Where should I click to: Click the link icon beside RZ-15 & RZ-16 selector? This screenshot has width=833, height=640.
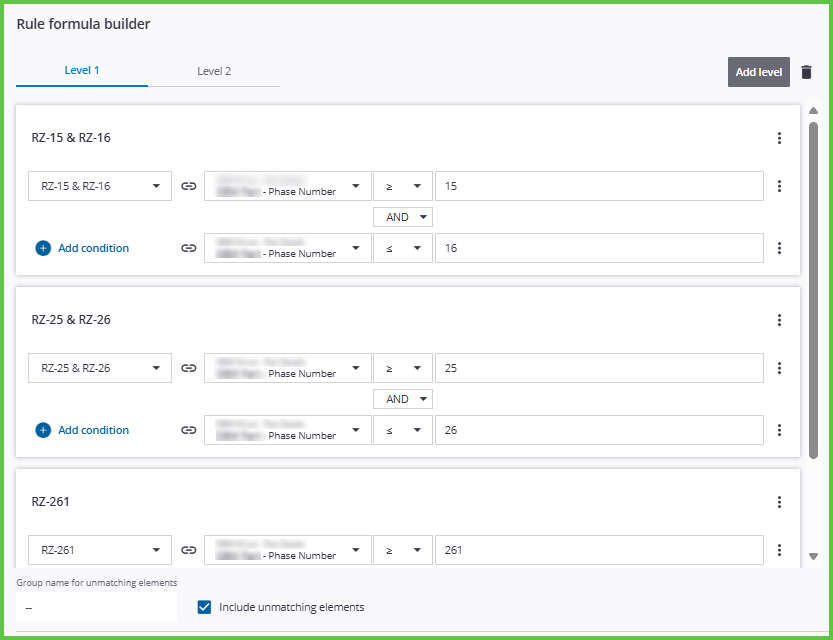click(189, 186)
